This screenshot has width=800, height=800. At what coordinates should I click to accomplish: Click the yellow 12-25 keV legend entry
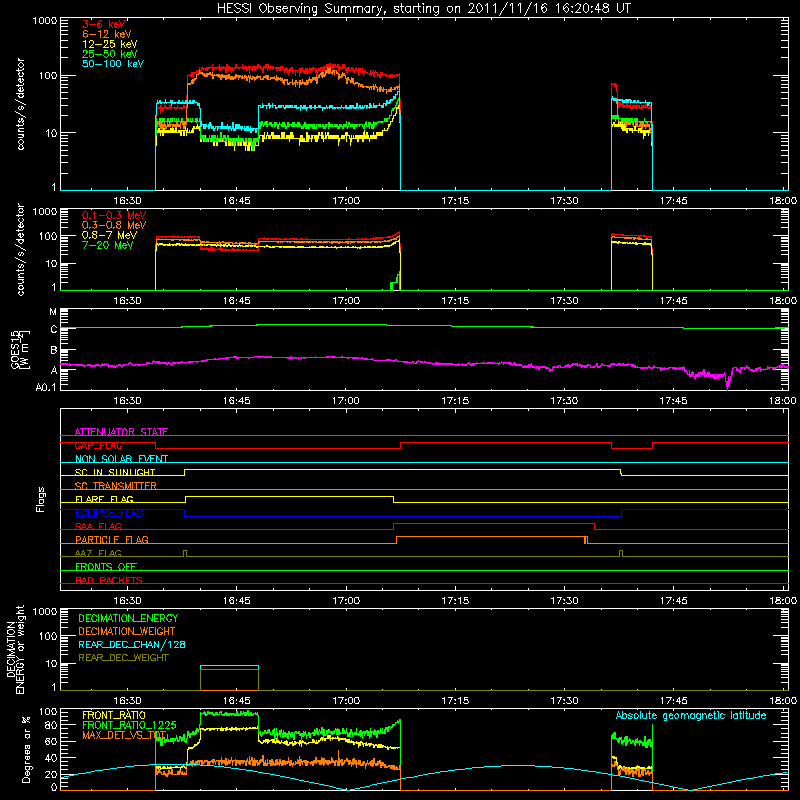tap(110, 44)
